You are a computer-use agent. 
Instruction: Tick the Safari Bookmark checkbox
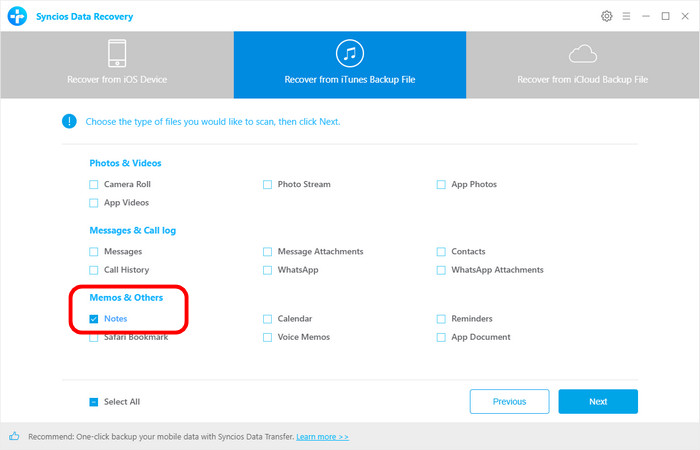coord(93,338)
